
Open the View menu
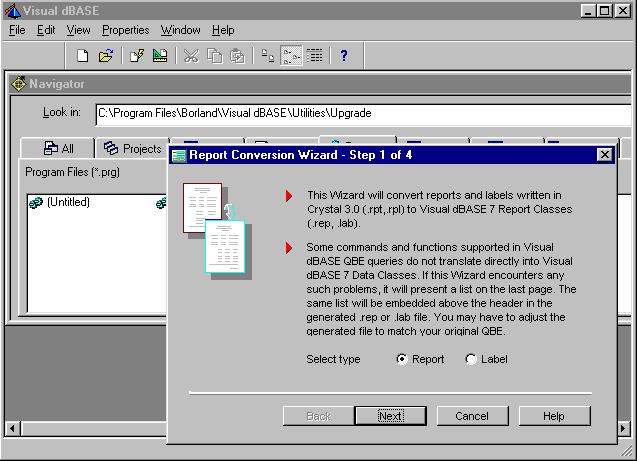78,30
